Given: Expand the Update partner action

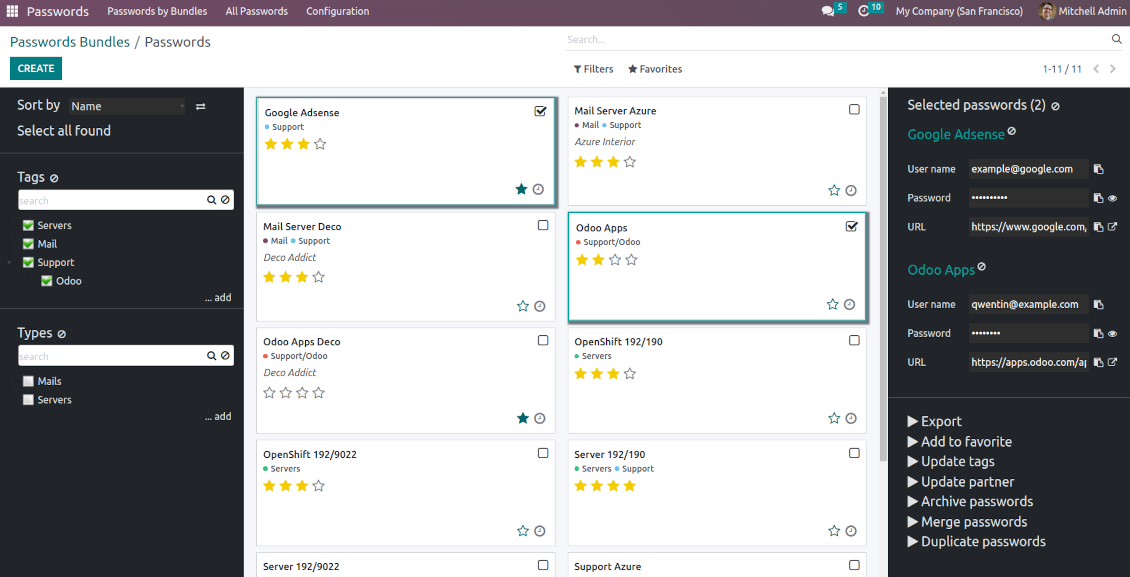Looking at the screenshot, I should 961,481.
